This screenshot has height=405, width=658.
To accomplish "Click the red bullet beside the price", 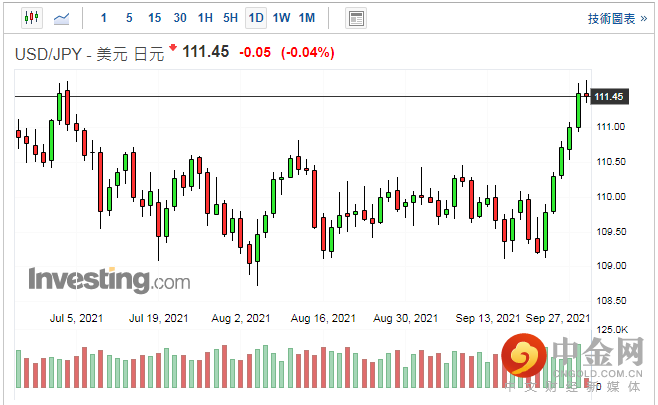I will (x=173, y=48).
